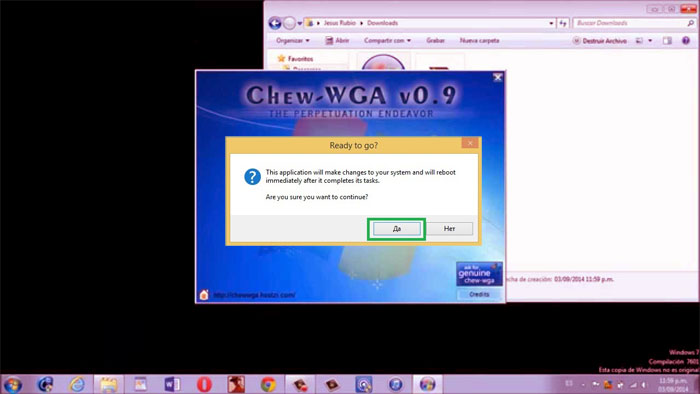
Task: Decline by clicking the Нет button
Action: pos(449,229)
